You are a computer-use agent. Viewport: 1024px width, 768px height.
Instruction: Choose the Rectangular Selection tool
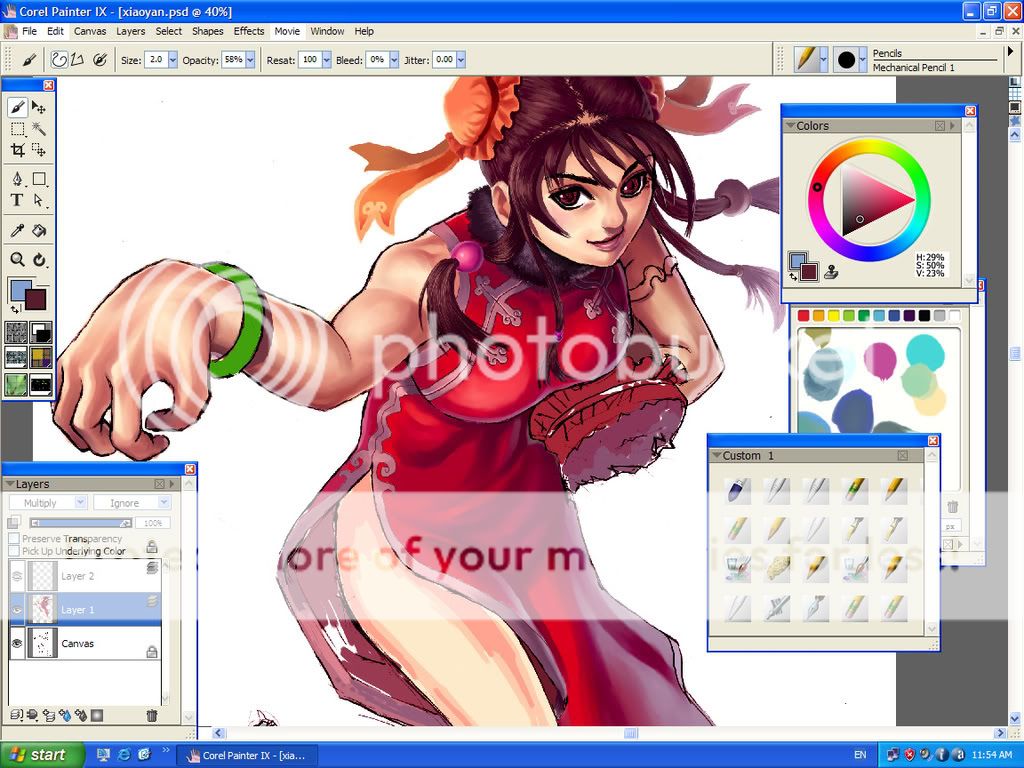pos(18,129)
